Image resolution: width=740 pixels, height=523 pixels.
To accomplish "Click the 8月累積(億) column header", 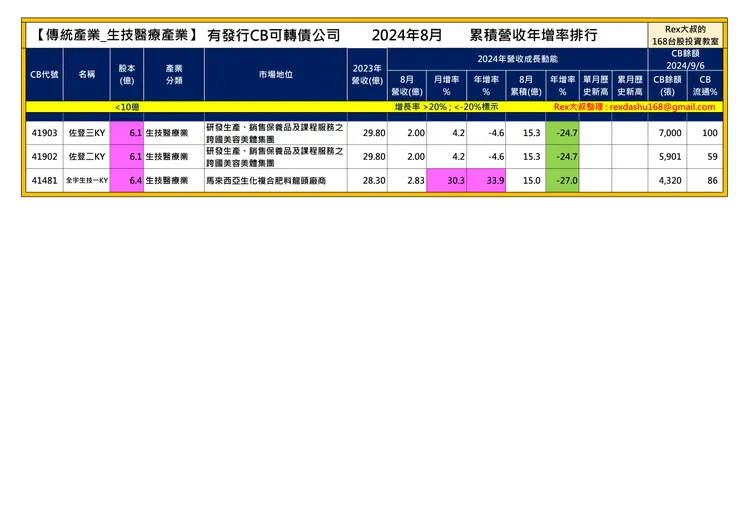I will (x=525, y=85).
